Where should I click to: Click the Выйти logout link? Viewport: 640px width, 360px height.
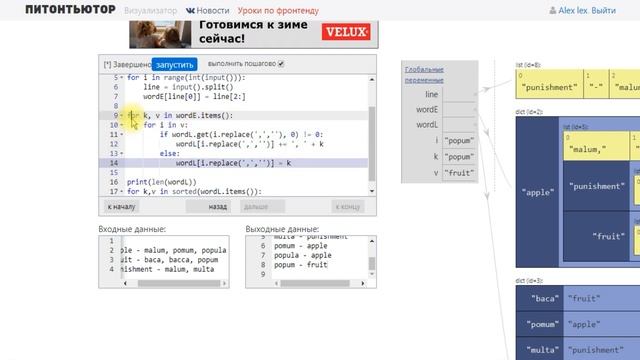pos(603,11)
